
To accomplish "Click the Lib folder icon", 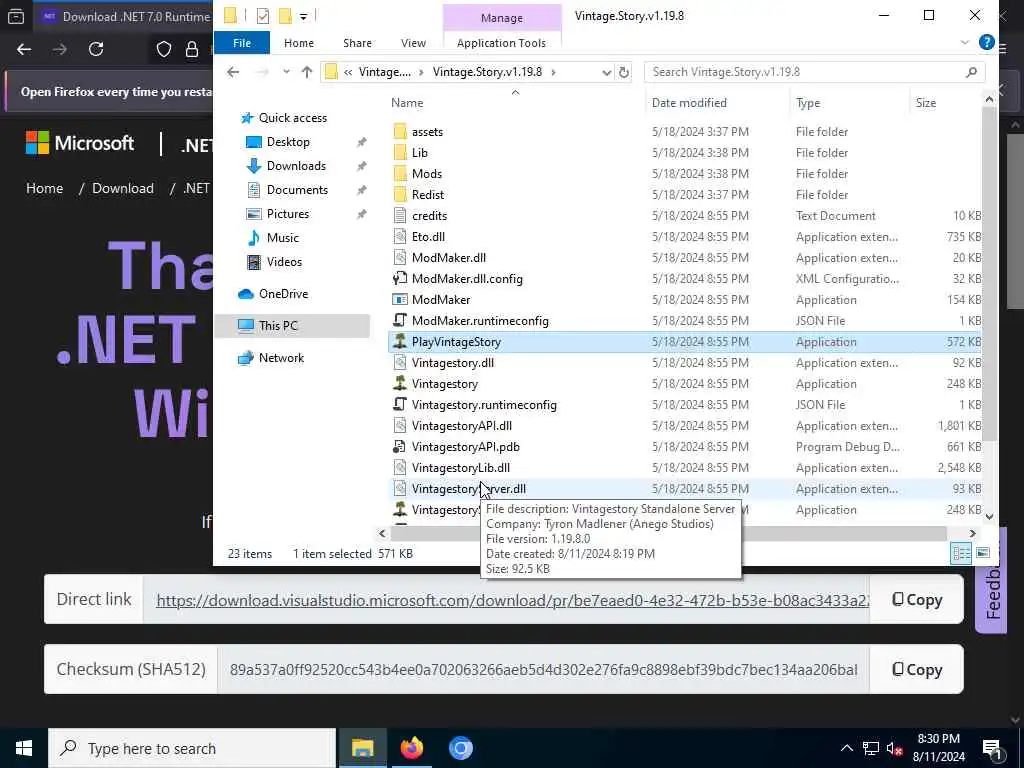I will pos(400,153).
